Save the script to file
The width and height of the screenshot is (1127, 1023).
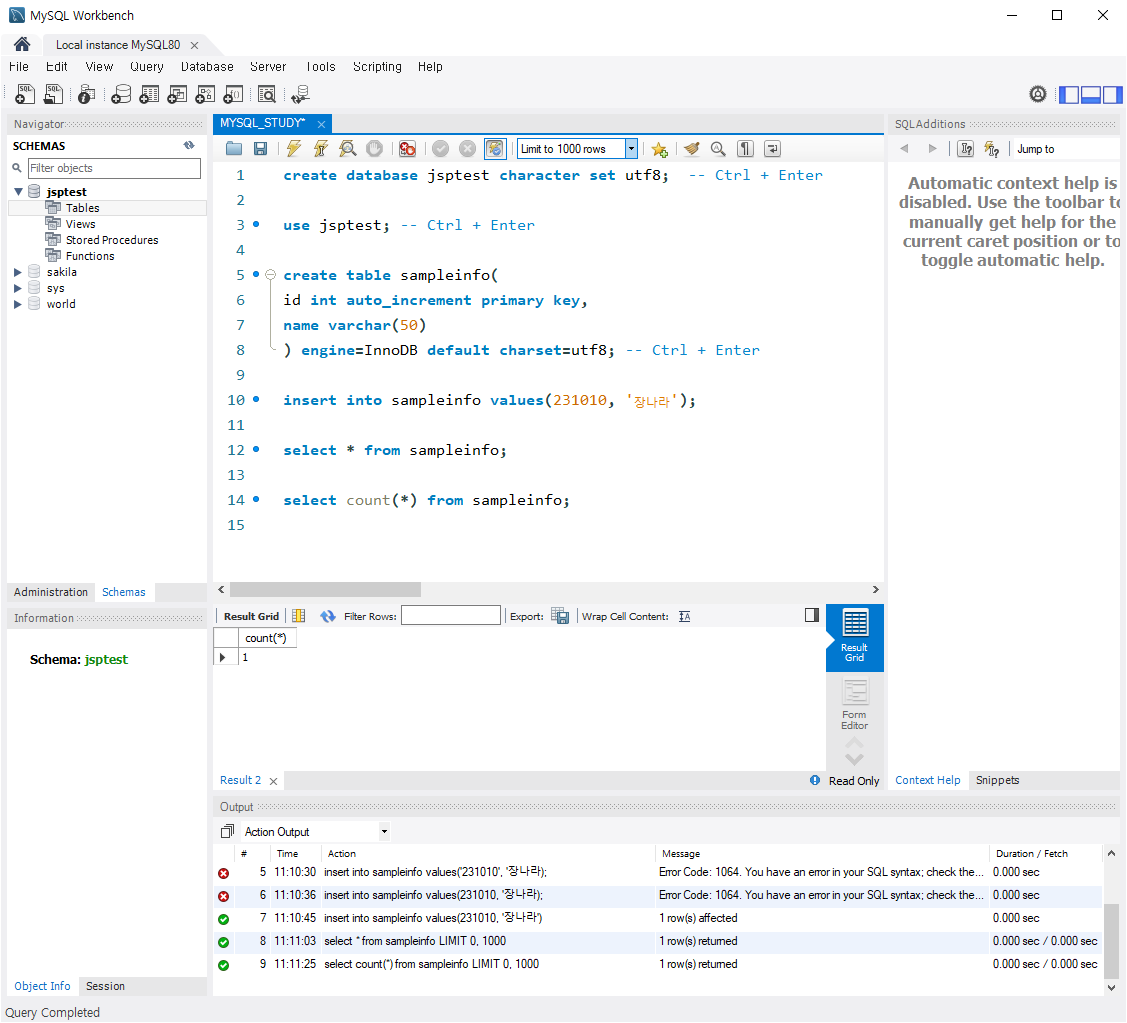[x=260, y=149]
